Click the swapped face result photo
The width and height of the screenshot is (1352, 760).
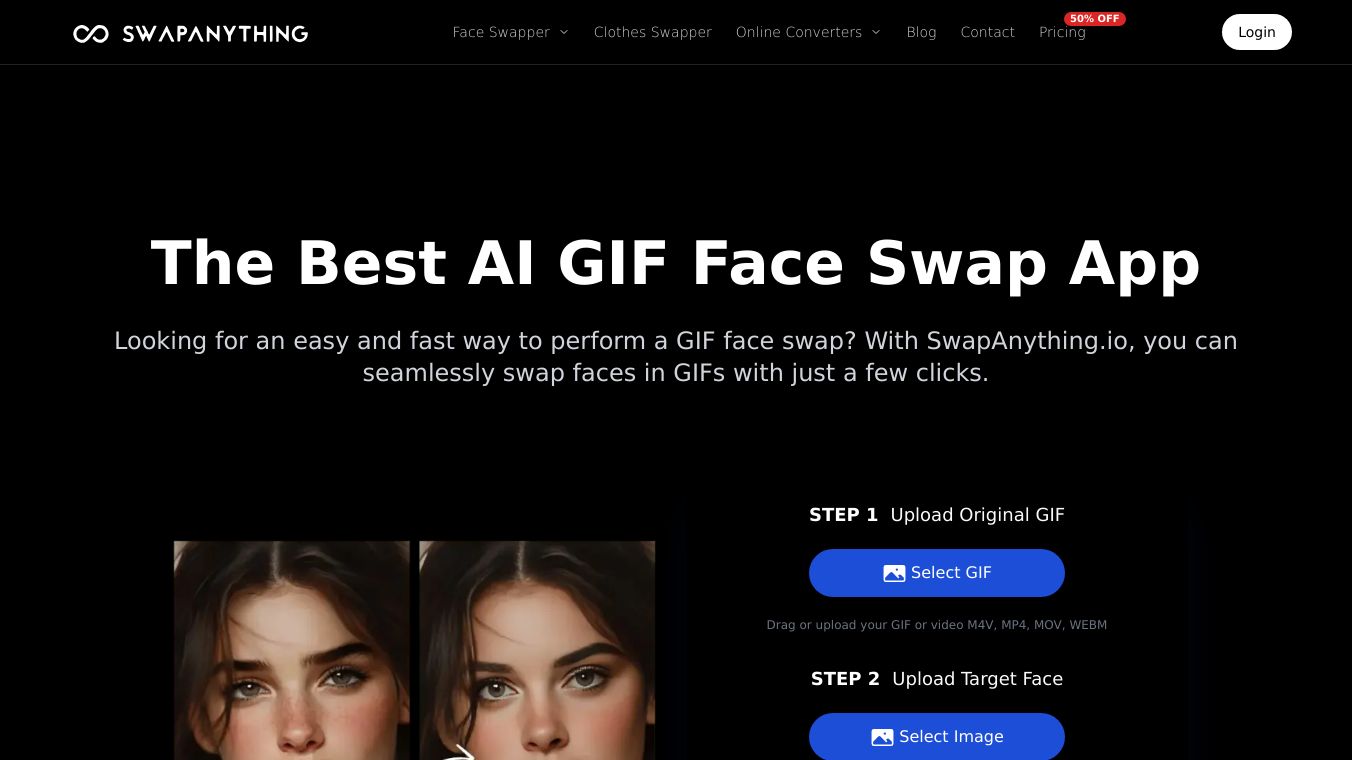coord(537,650)
